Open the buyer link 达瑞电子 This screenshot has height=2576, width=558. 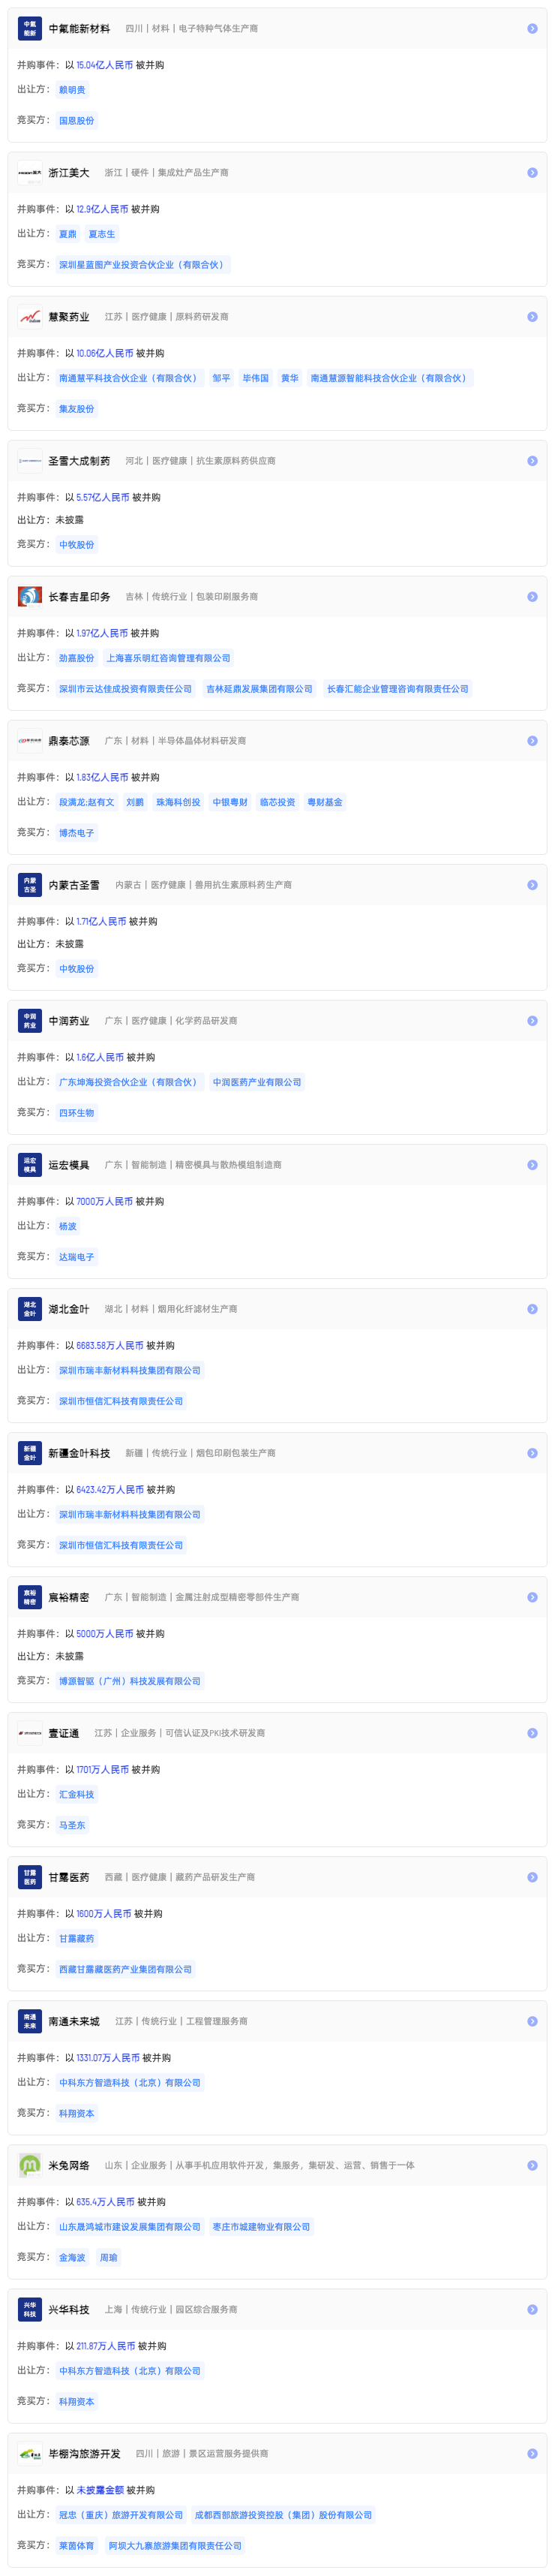(x=76, y=1257)
